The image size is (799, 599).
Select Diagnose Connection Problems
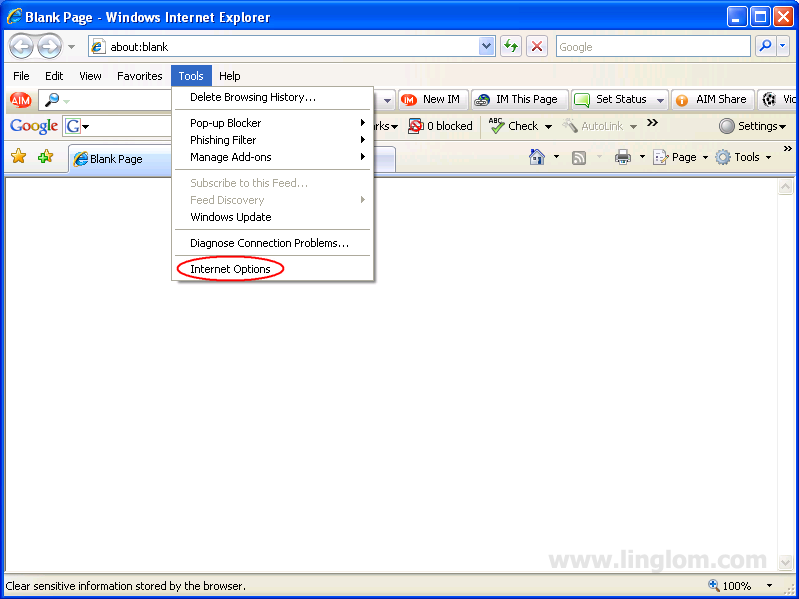273,243
